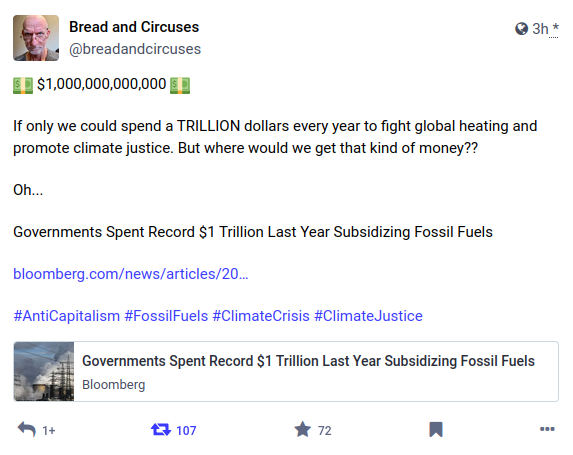Open the bloomberg.com article link
This screenshot has height=455, width=573.
131,274
